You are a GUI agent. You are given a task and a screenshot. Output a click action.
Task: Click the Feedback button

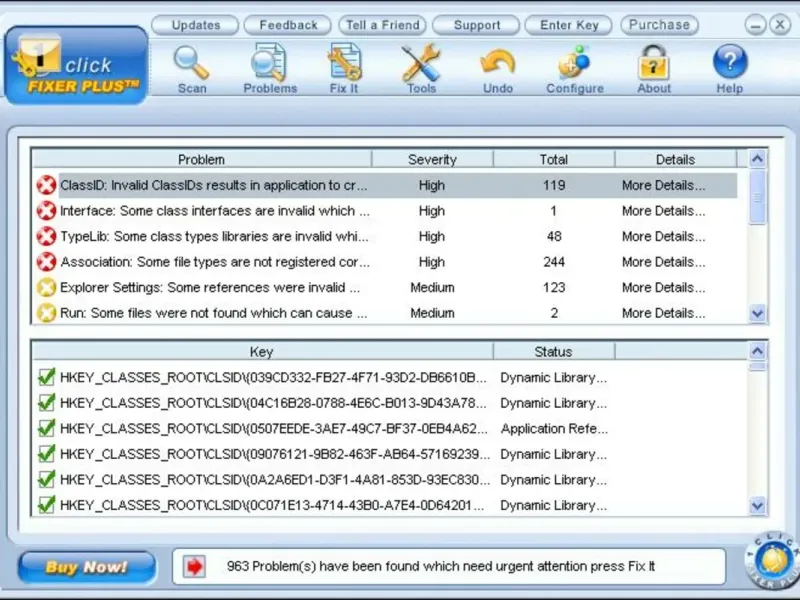(x=288, y=25)
